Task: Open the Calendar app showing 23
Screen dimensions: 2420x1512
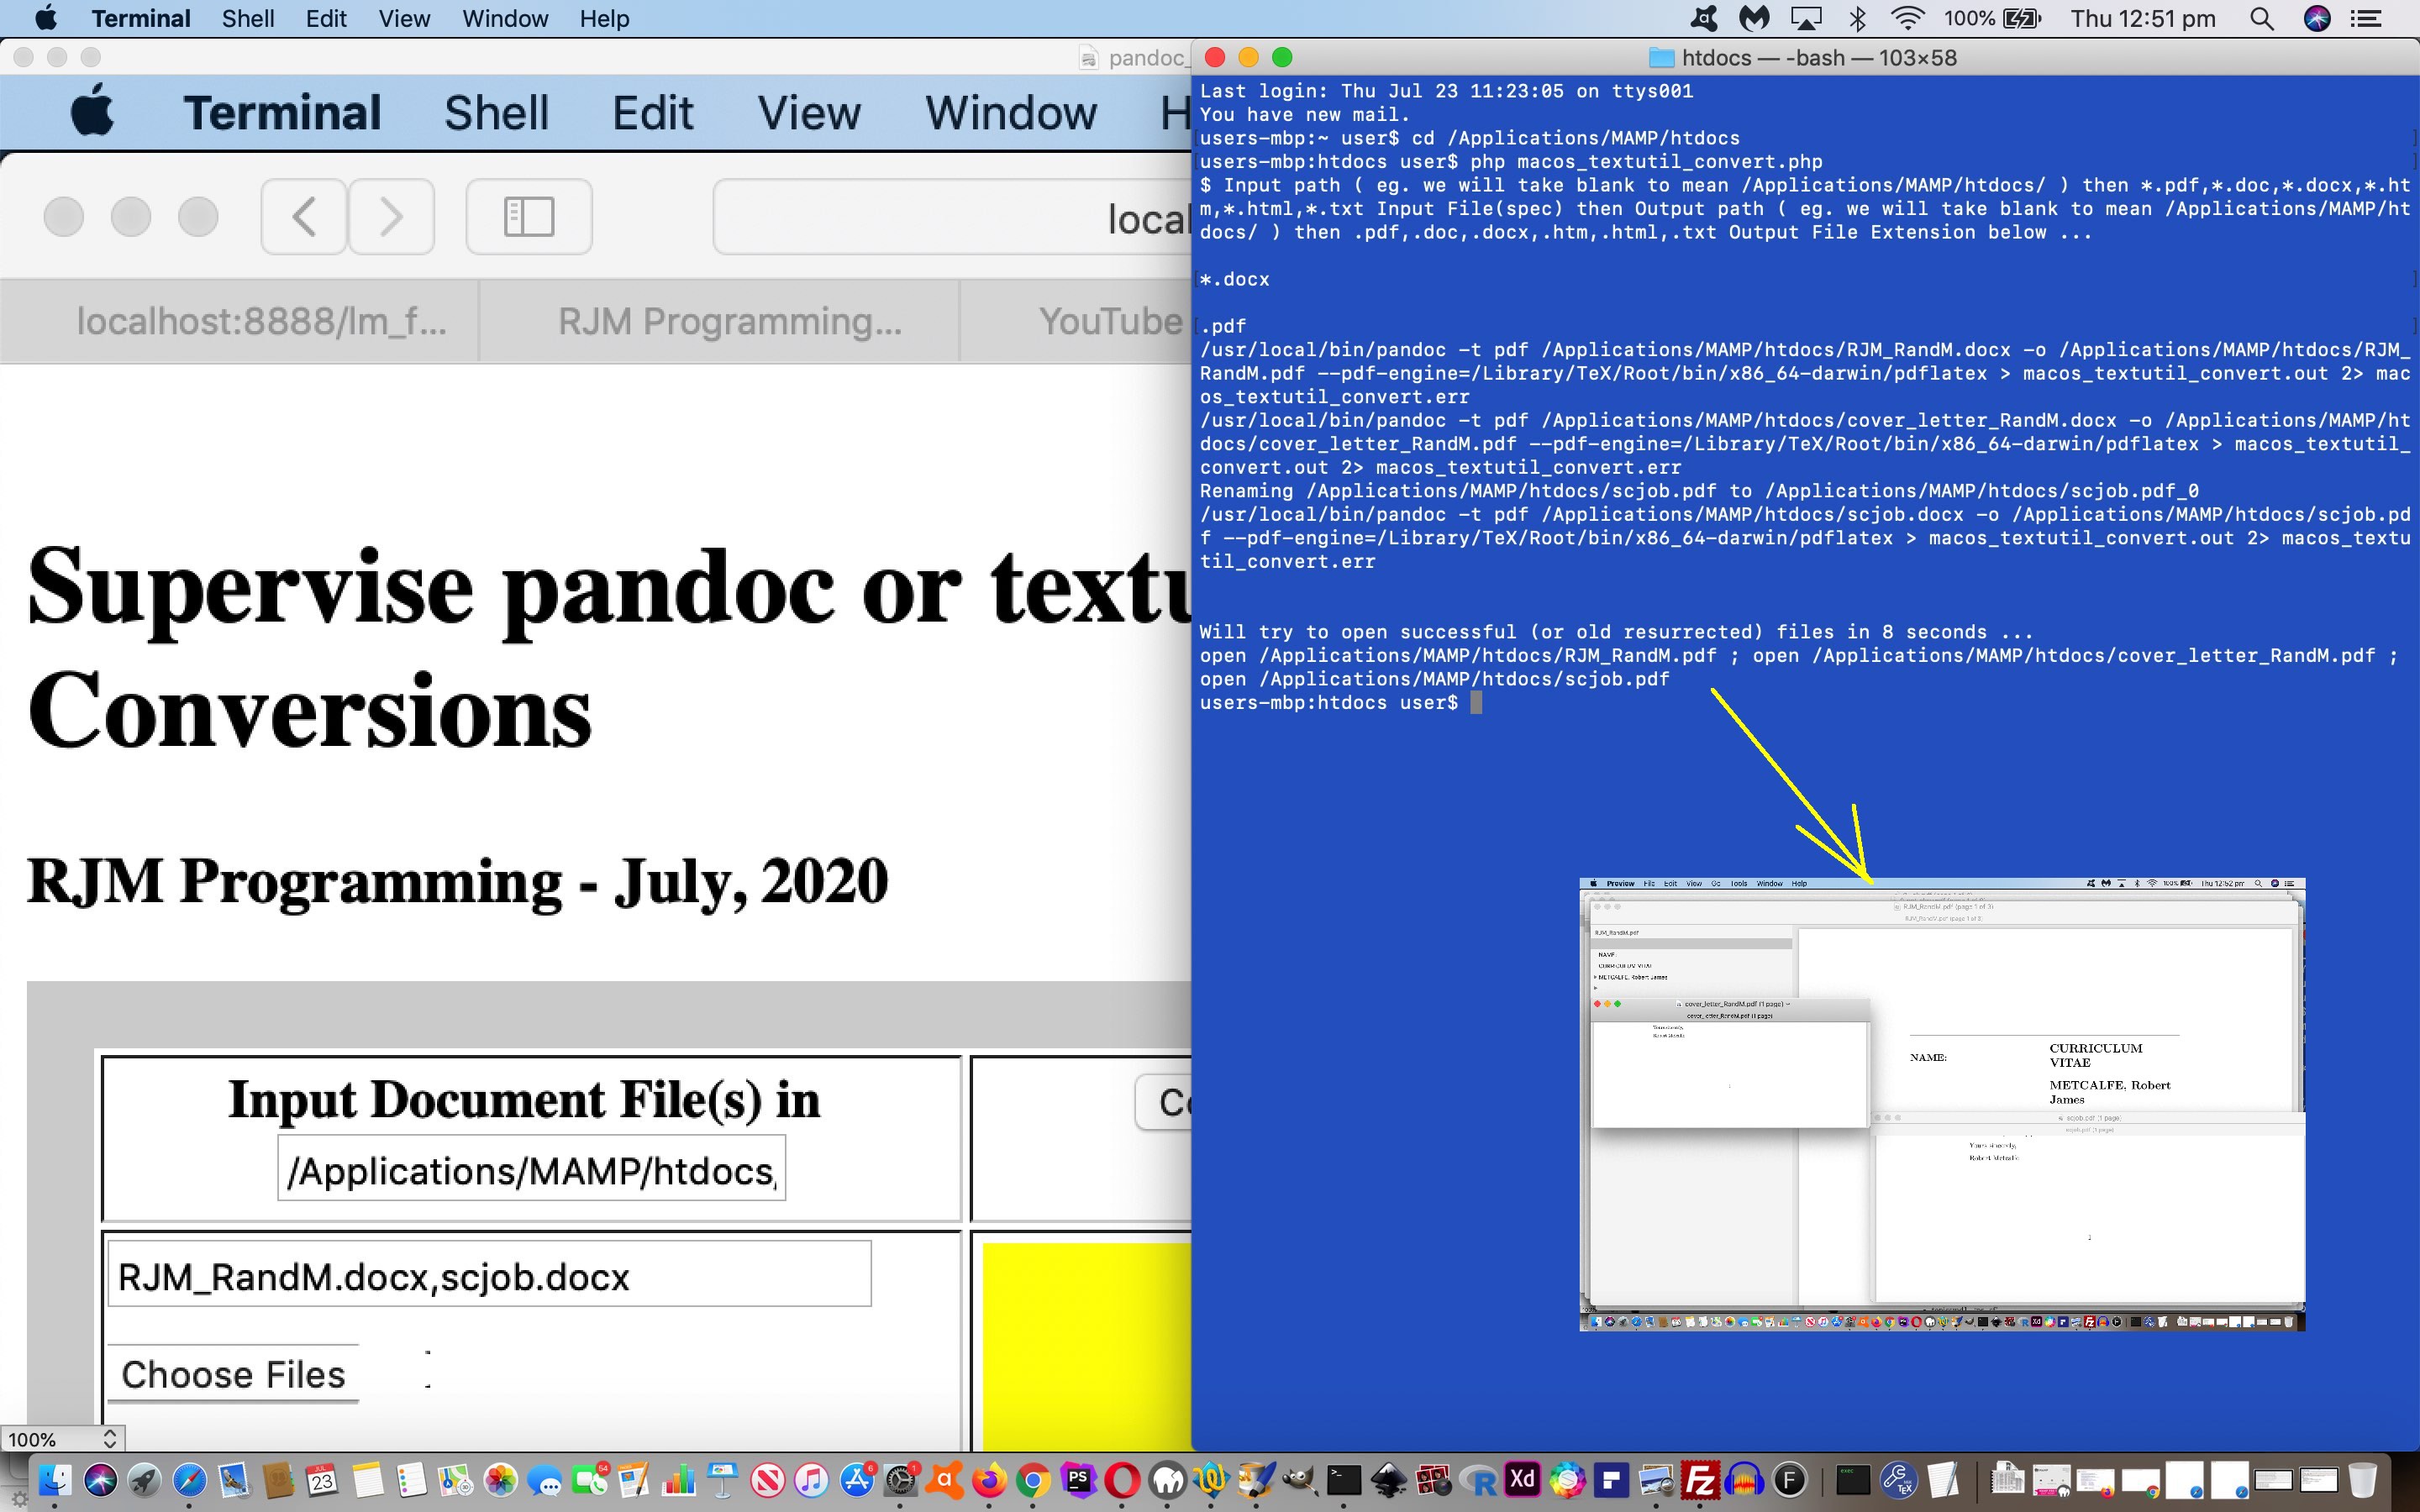Action: [322, 1480]
